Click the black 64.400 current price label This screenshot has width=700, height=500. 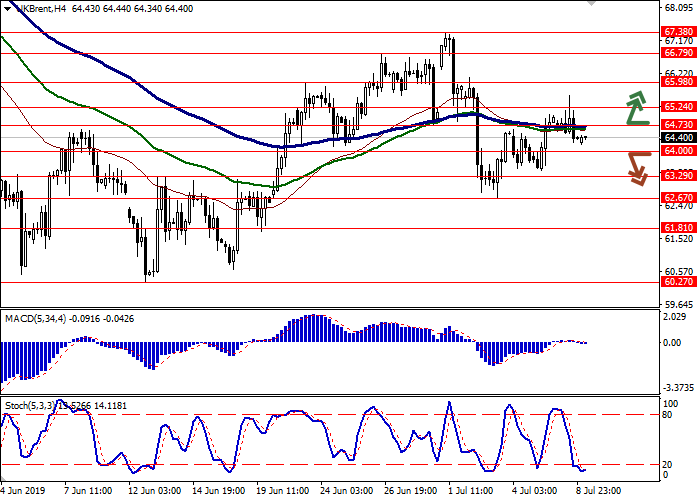pos(678,137)
